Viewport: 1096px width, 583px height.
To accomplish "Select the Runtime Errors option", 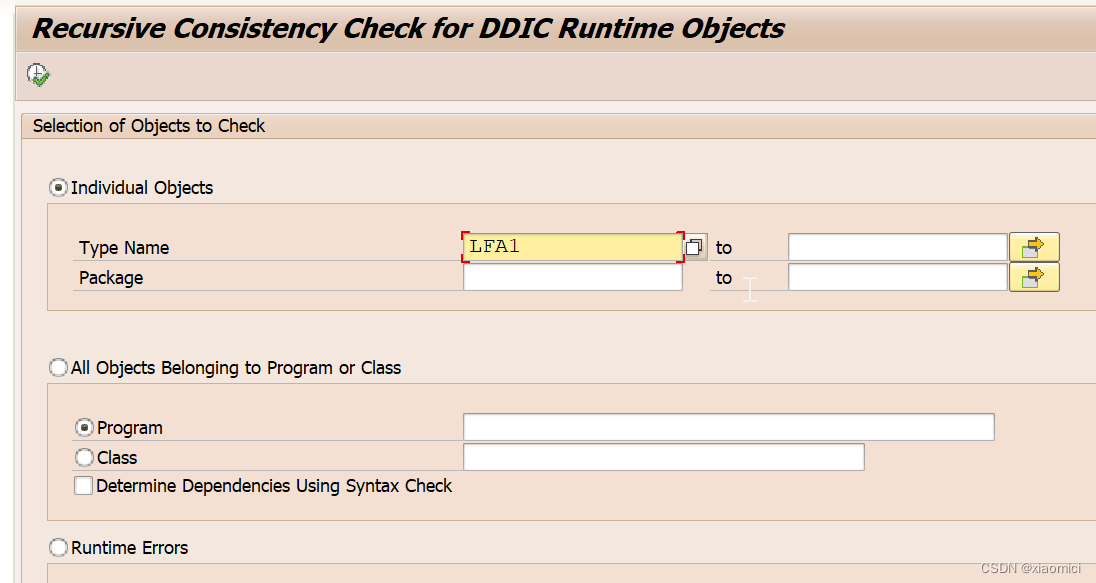I will (x=58, y=547).
